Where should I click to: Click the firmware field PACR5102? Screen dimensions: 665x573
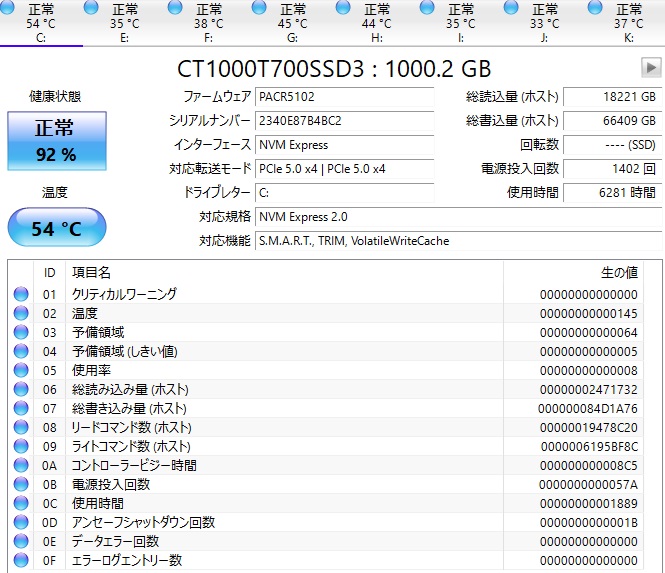344,97
